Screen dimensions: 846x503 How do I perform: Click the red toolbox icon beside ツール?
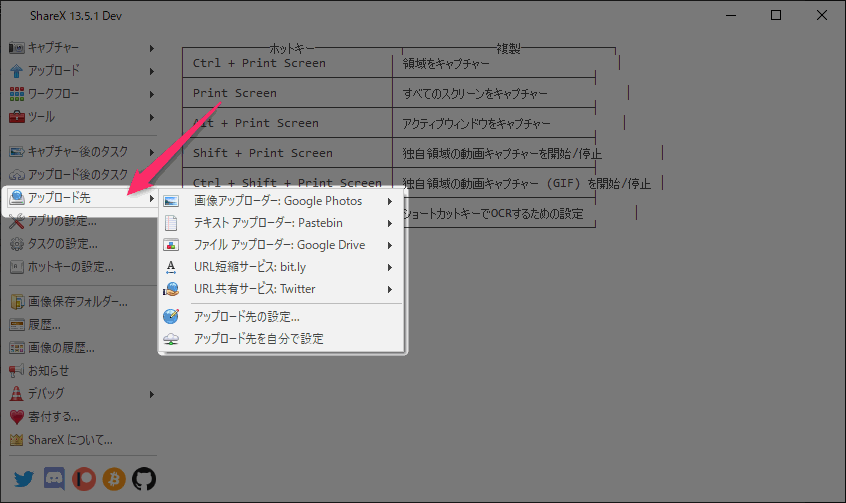click(x=17, y=117)
